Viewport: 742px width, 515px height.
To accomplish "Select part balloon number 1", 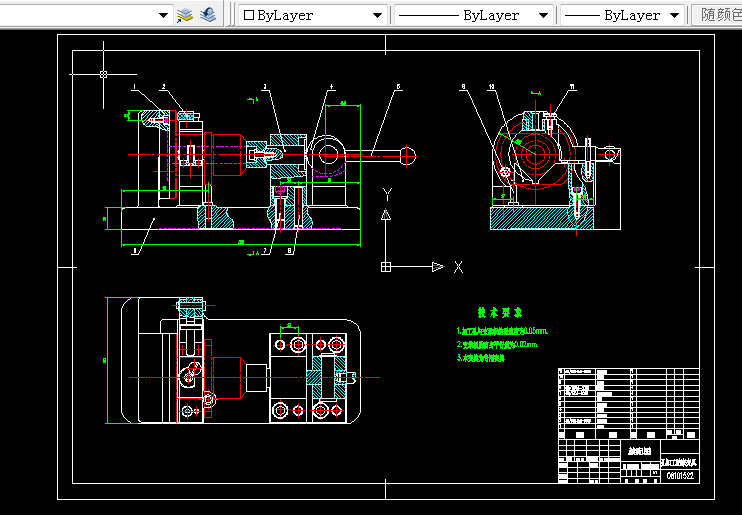I will tap(134, 87).
